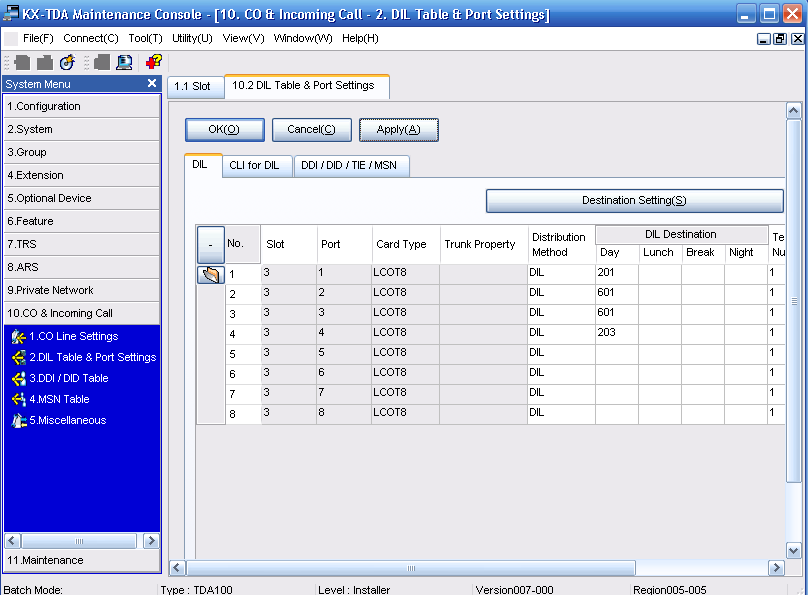Expand 7.TRS menu section
Image resolution: width=808 pixels, height=595 pixels.
[82, 244]
